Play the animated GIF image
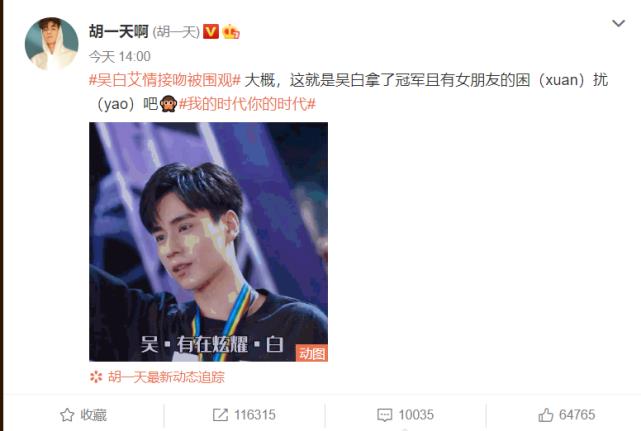641x431 pixels. pos(208,242)
